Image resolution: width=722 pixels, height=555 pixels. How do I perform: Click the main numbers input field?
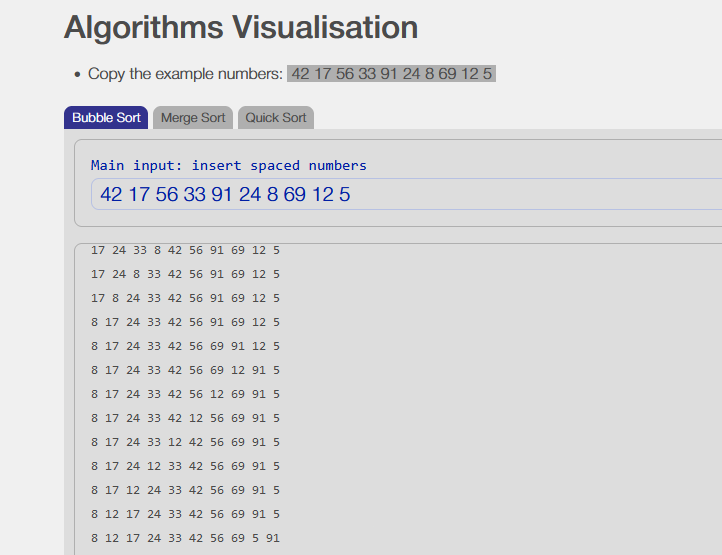(x=400, y=194)
